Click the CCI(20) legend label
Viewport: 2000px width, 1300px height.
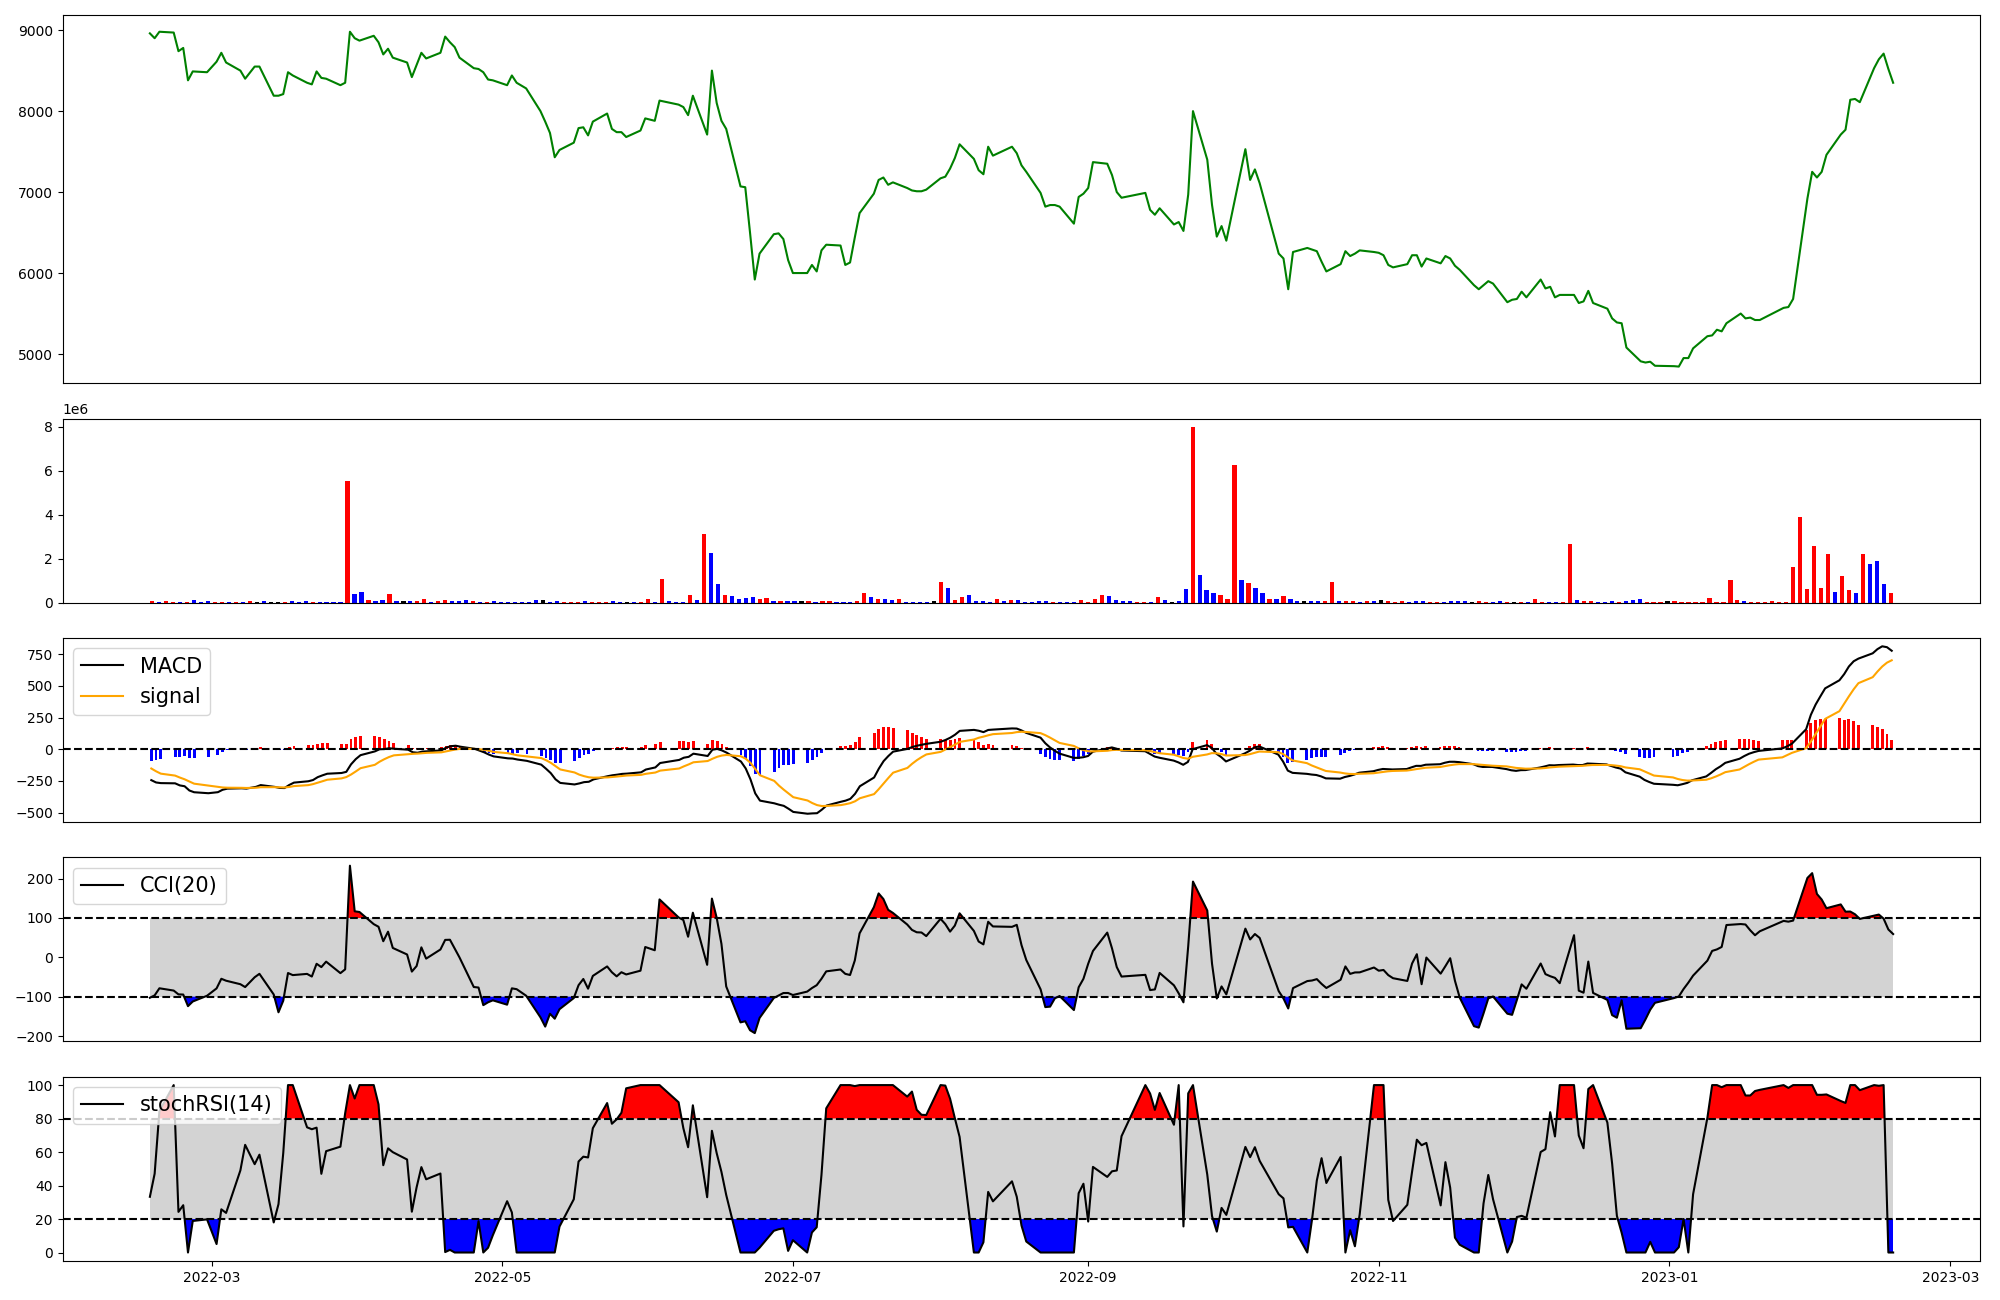178,885
